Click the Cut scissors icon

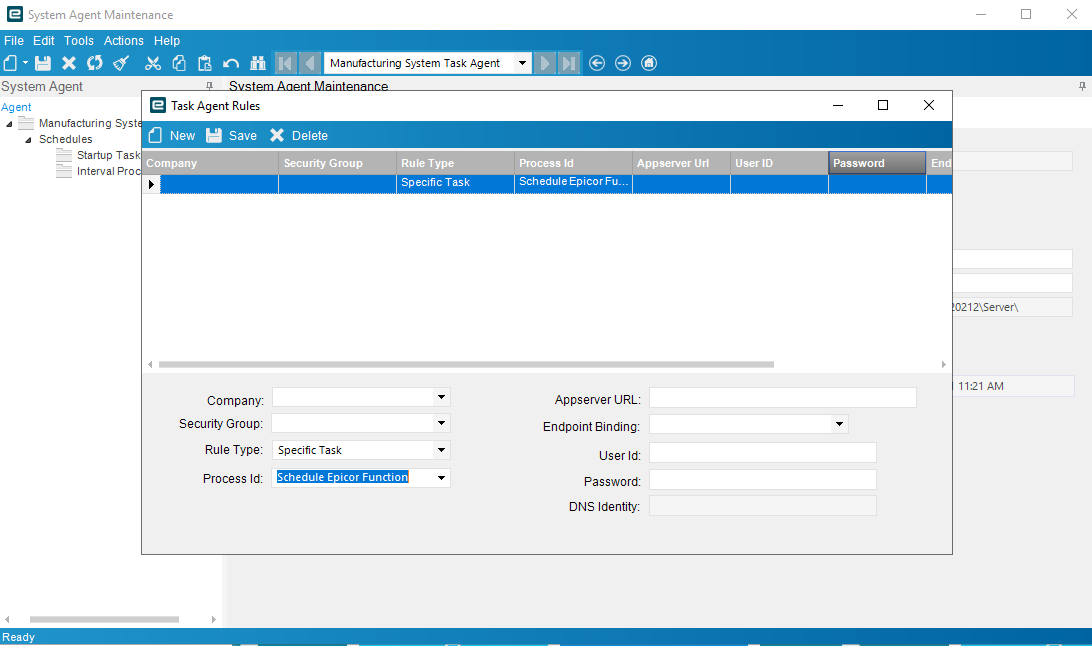click(x=153, y=63)
